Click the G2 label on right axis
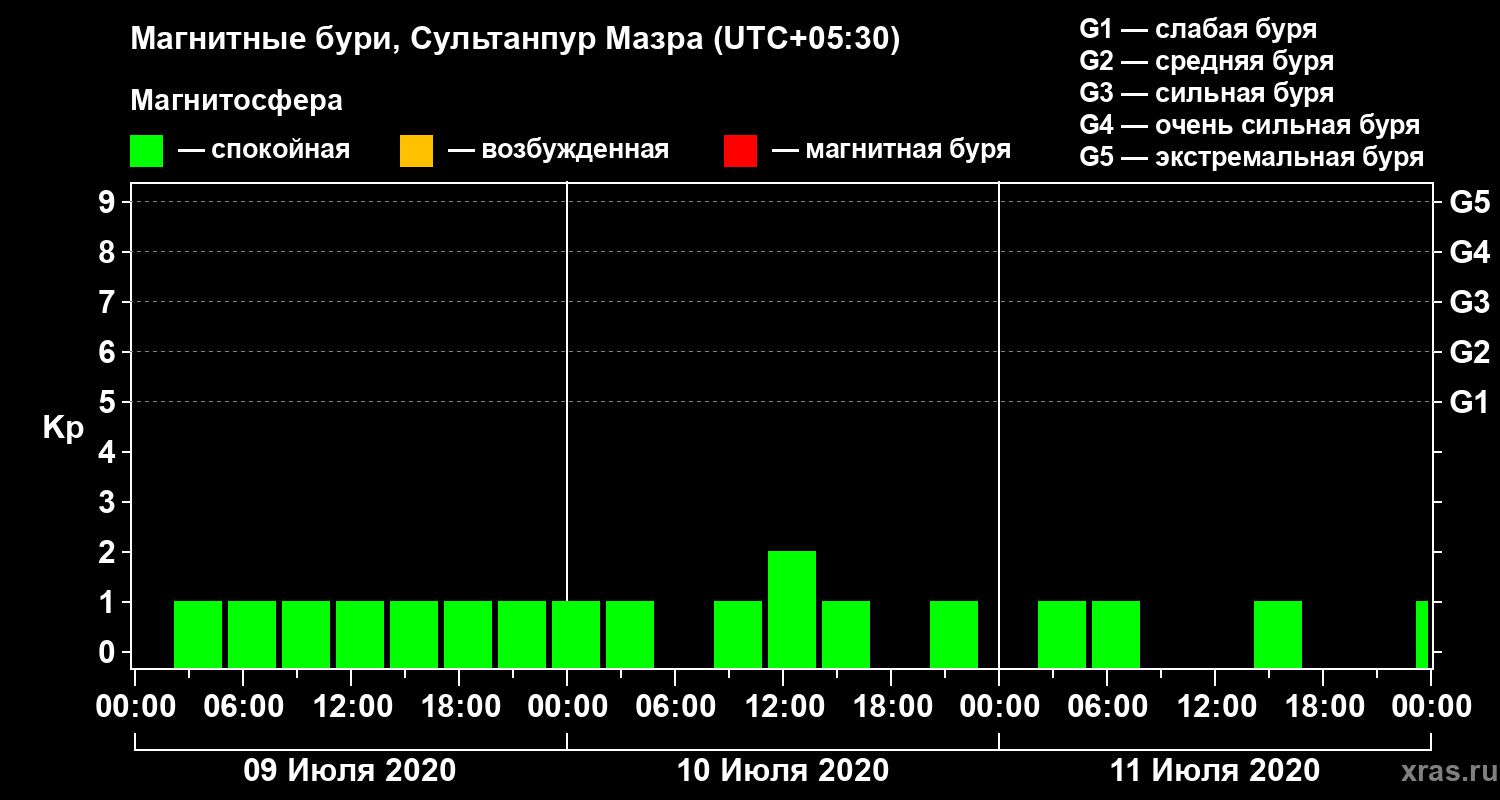 click(x=1469, y=353)
